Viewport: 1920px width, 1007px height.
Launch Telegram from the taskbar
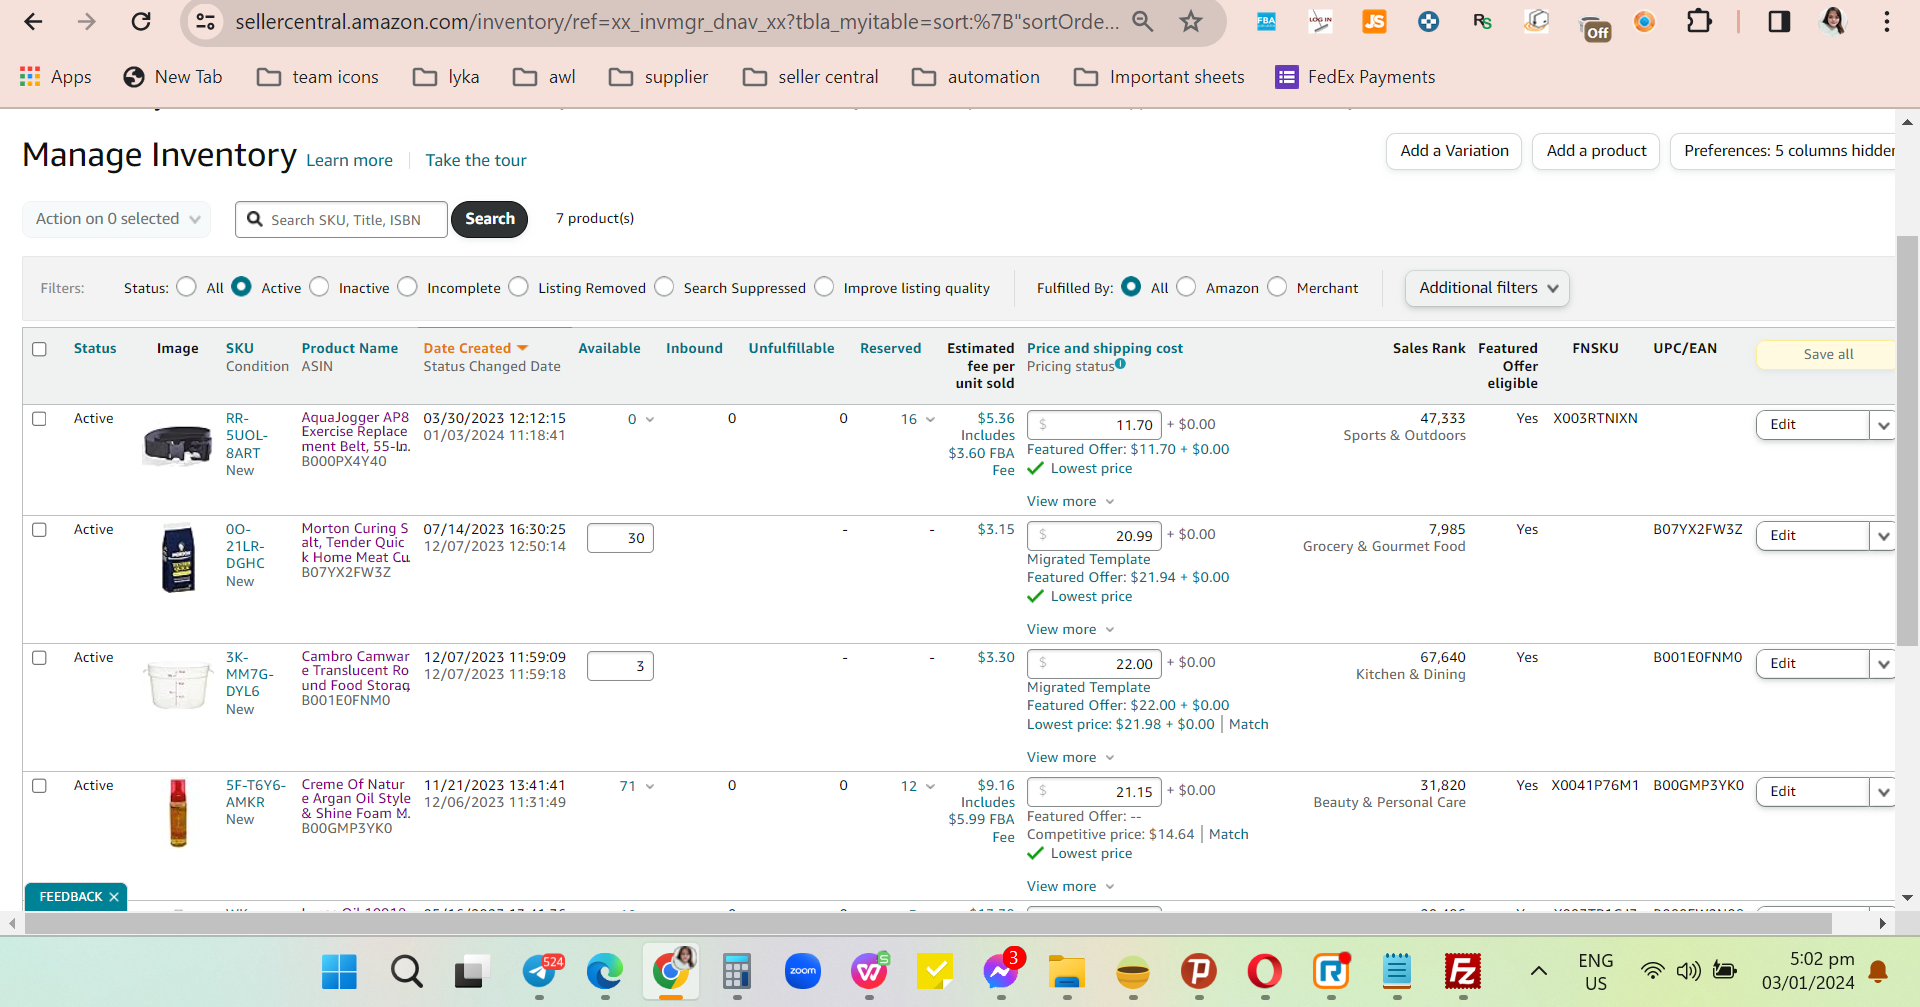click(541, 971)
